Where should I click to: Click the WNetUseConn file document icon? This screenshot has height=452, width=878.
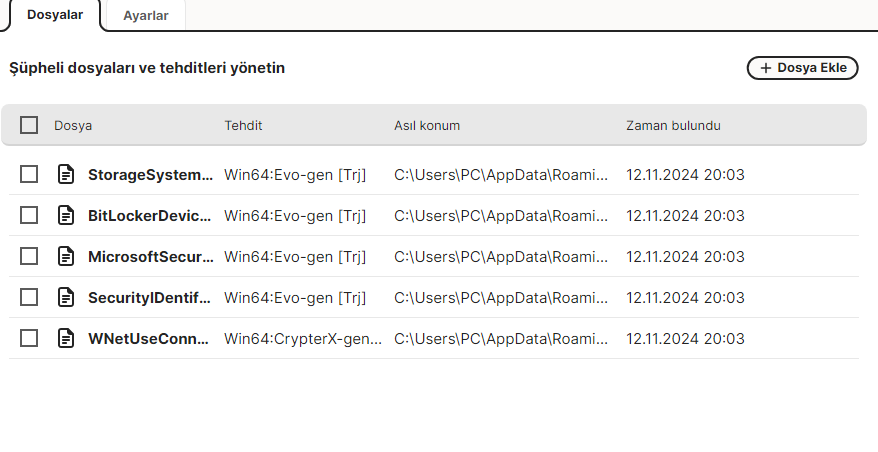coord(66,338)
